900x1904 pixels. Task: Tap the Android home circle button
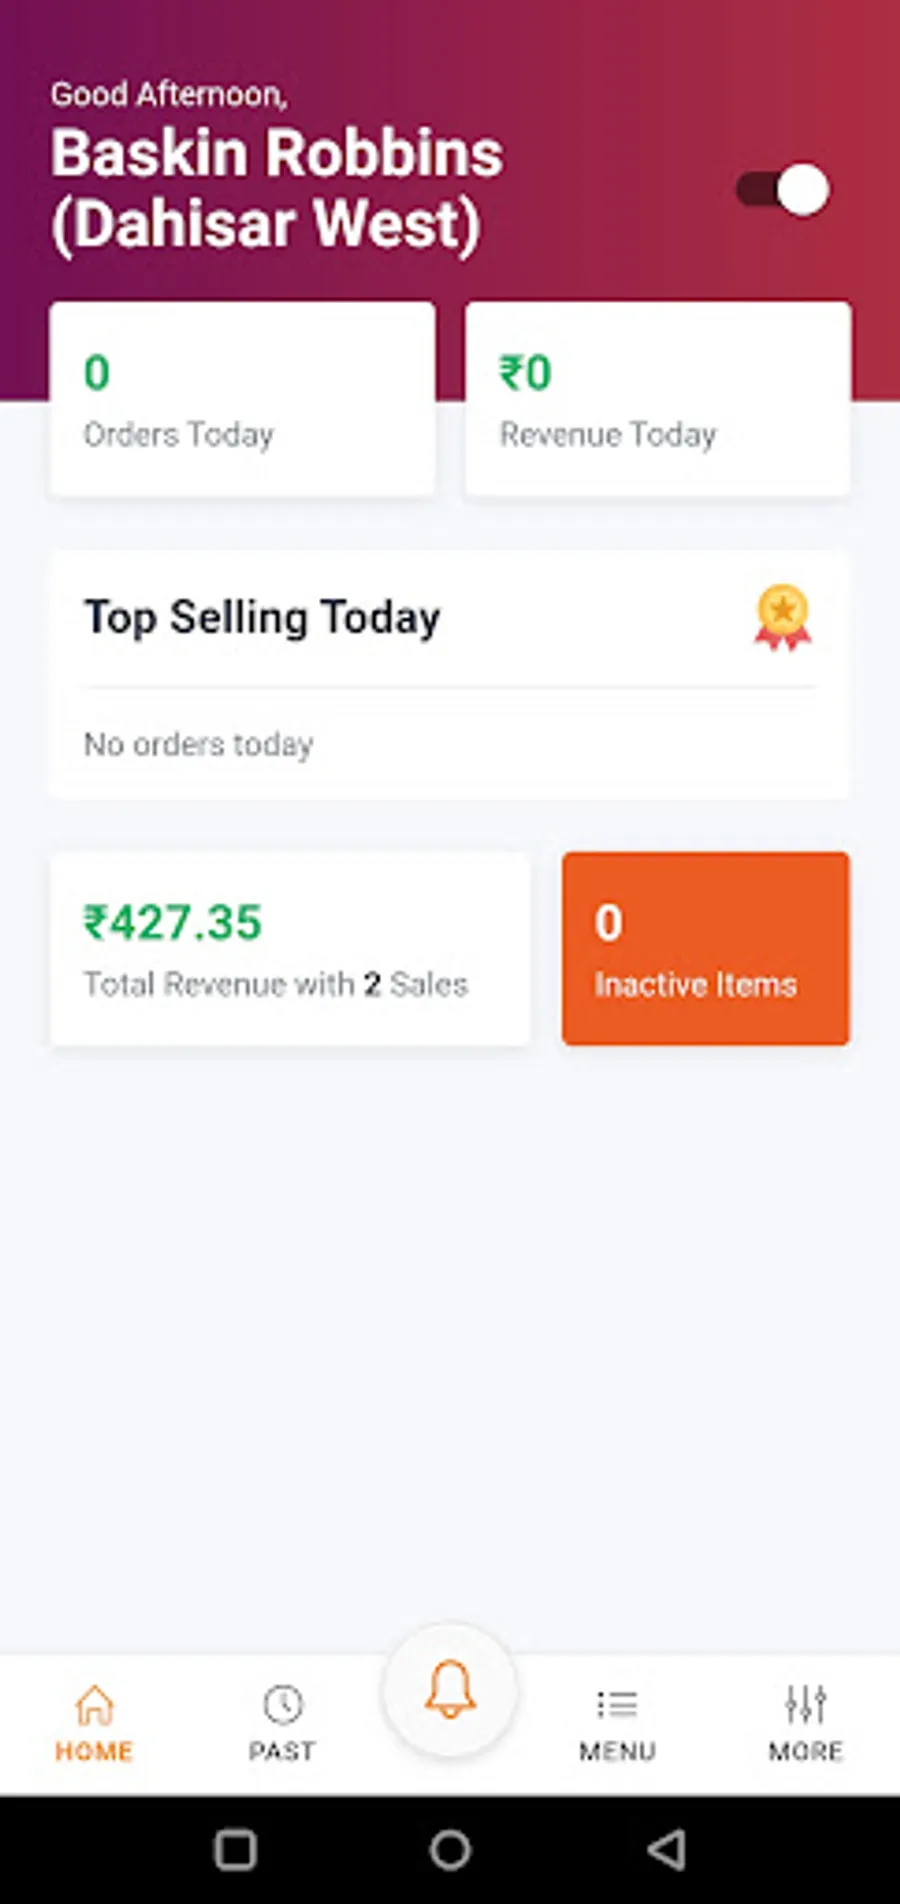[450, 1850]
